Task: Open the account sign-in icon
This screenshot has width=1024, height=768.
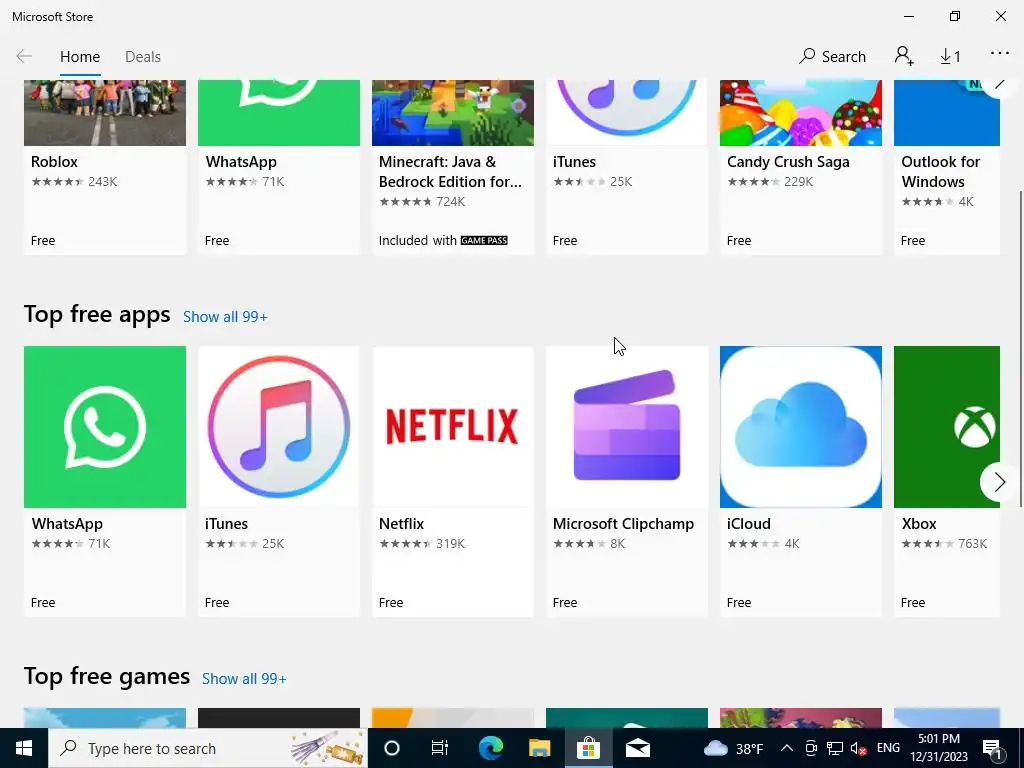Action: [x=904, y=56]
